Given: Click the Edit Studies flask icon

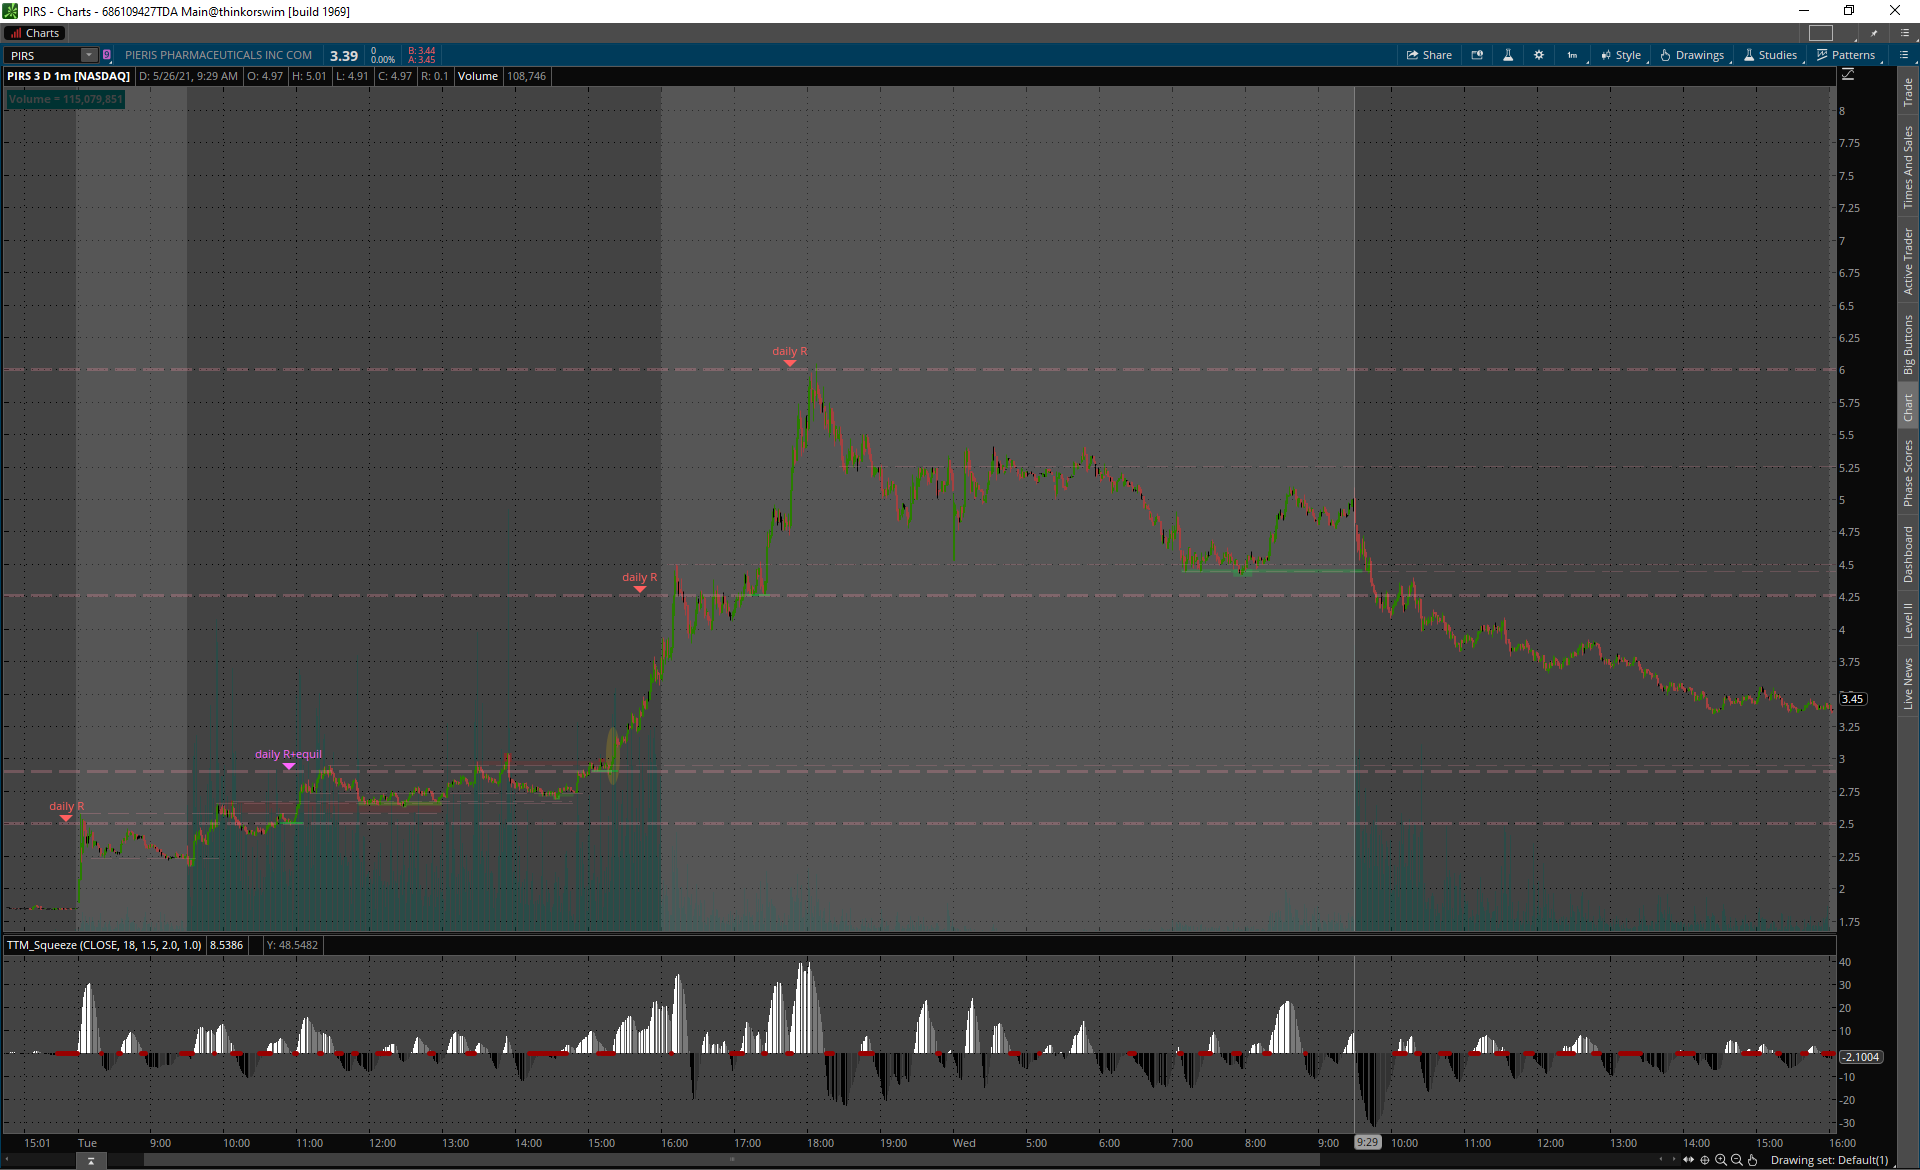Looking at the screenshot, I should pos(1508,55).
